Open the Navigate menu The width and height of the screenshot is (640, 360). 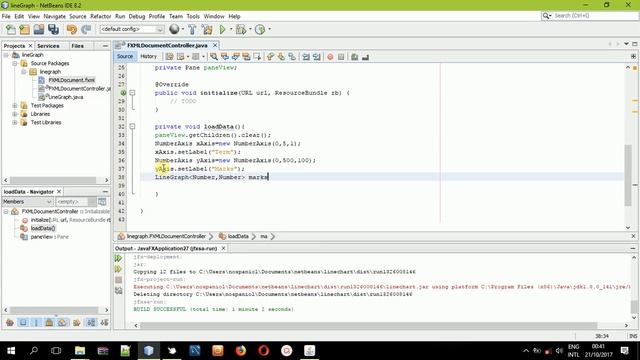point(54,16)
